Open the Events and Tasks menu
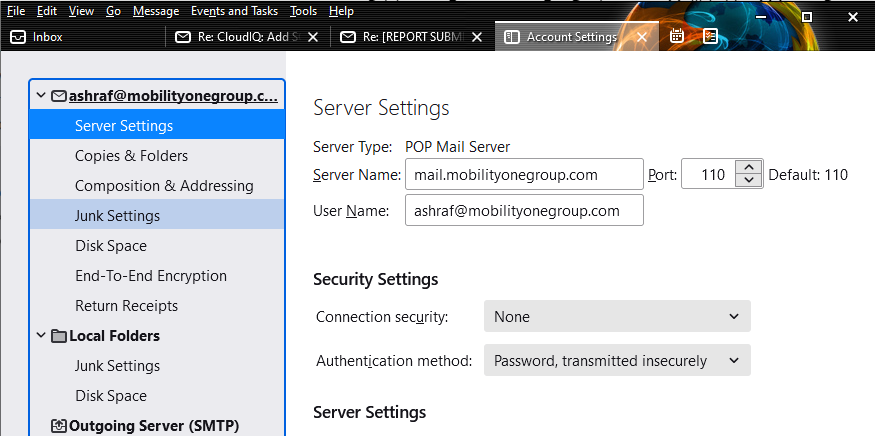 click(x=234, y=11)
